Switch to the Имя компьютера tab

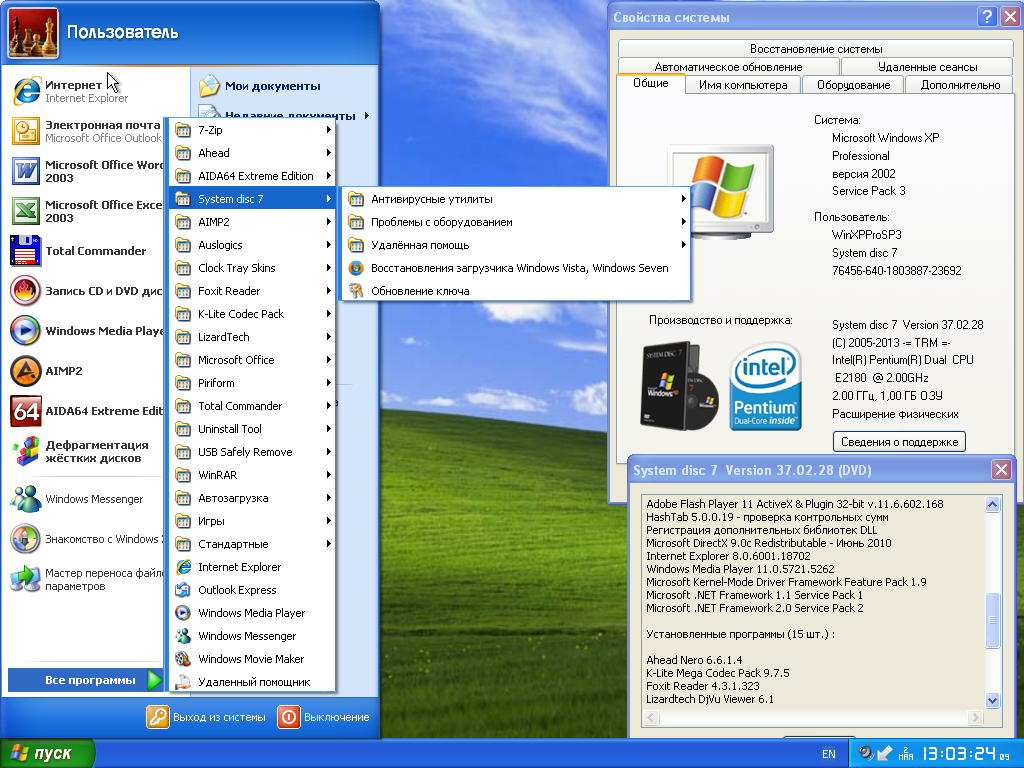coord(743,85)
